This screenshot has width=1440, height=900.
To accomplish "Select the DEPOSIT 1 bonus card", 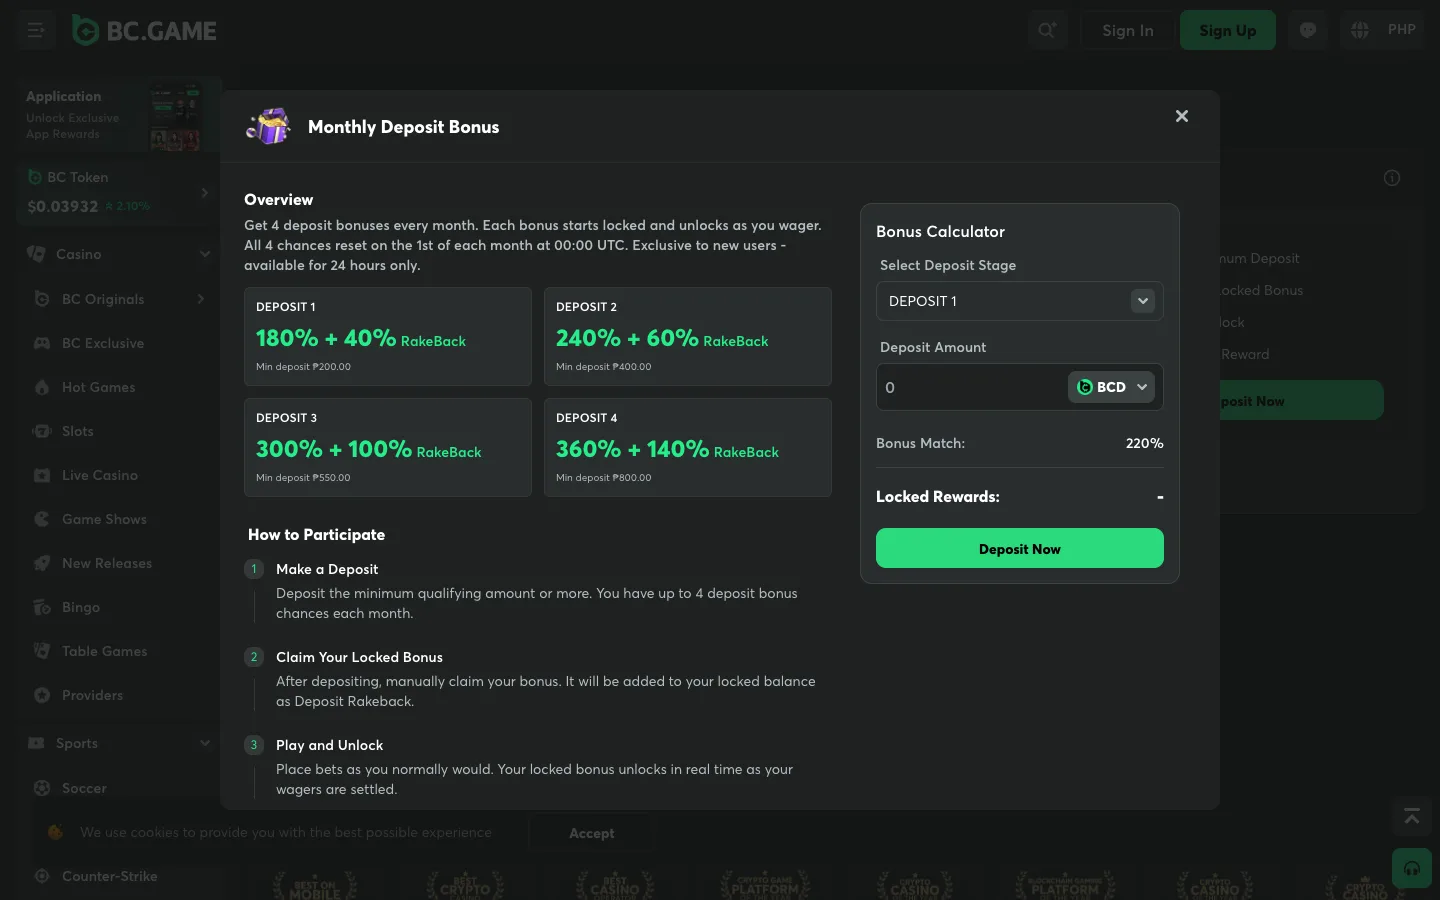I will coord(388,336).
